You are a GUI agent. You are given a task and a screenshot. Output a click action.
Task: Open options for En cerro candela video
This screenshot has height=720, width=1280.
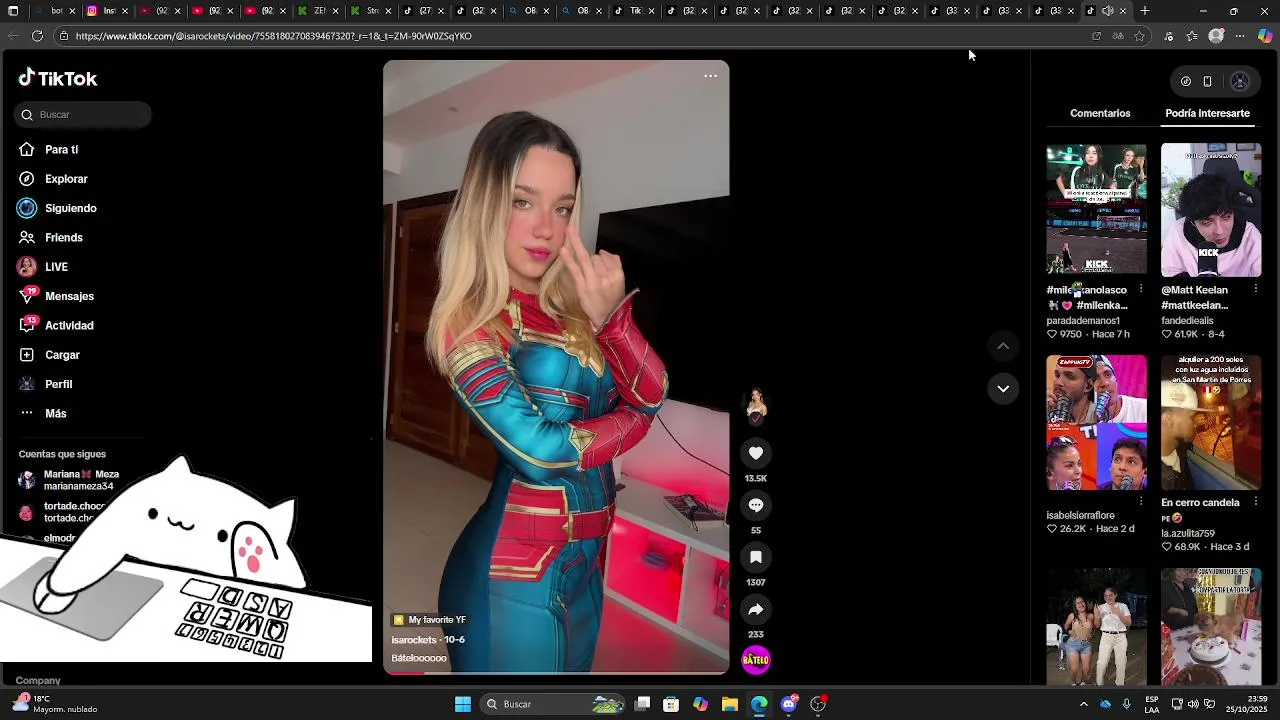1256,502
